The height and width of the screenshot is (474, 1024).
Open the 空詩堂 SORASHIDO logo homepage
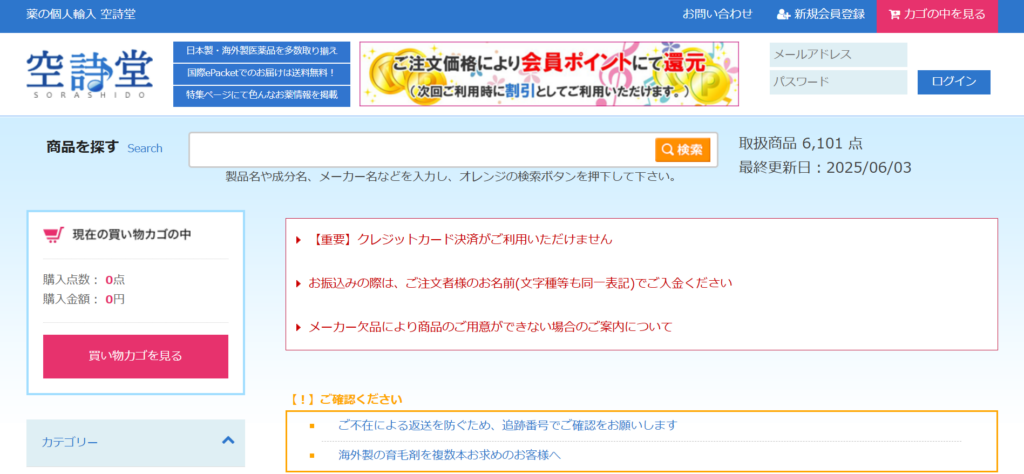coord(89,74)
